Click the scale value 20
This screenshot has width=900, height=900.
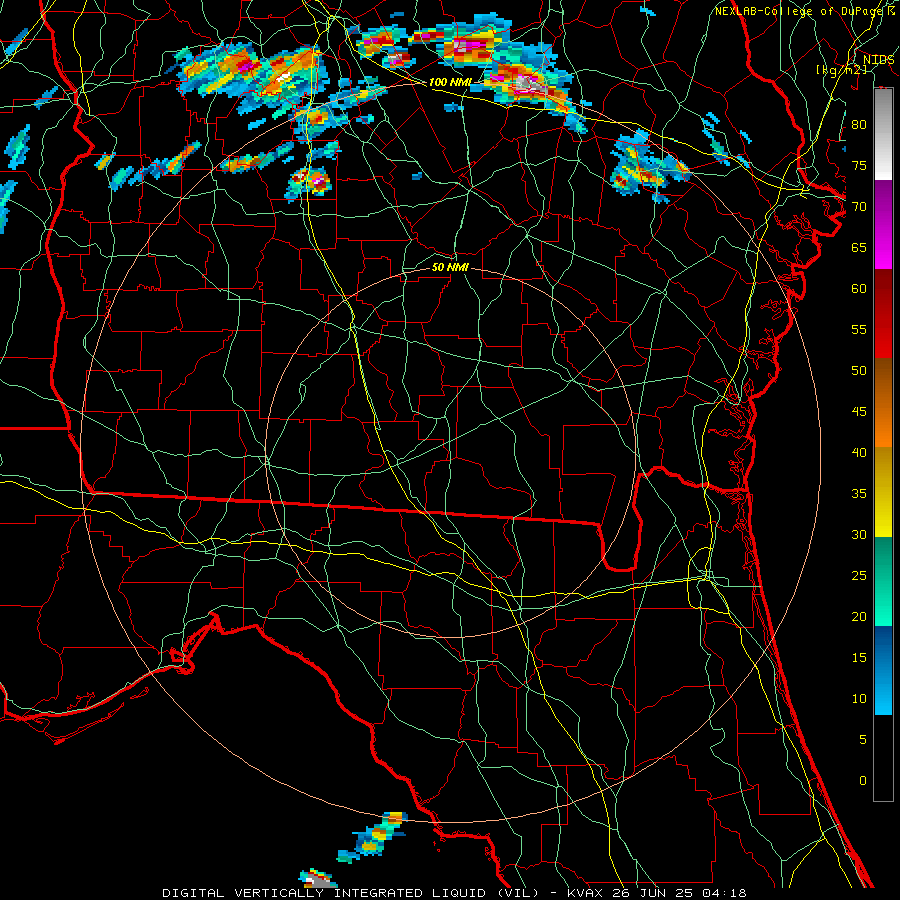pyautogui.click(x=859, y=616)
